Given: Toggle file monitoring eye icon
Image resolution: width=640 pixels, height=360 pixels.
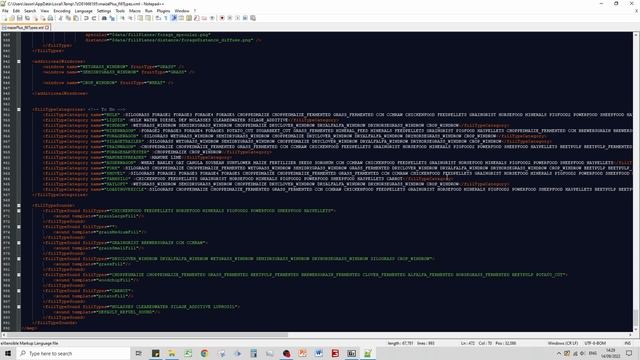Looking at the screenshot, I should point(212,18).
